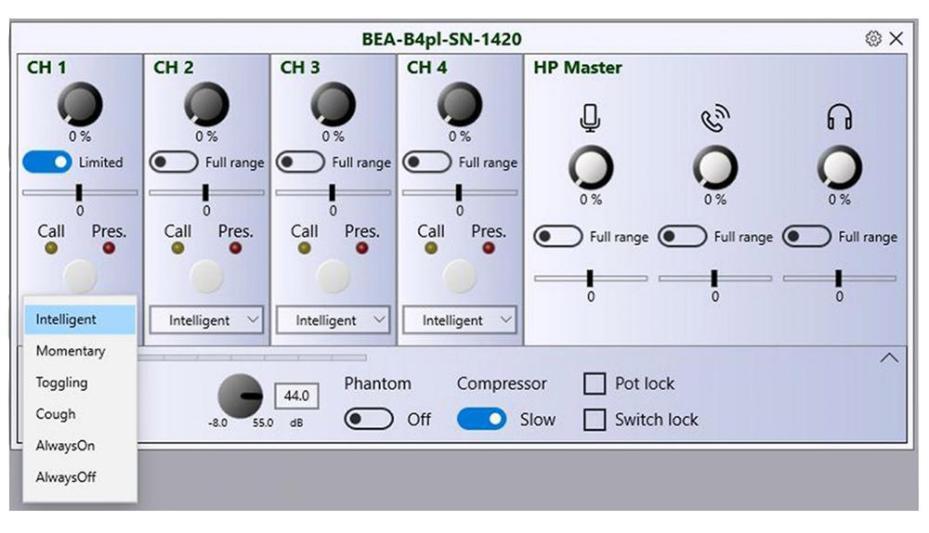Disable the CH 1 Limited toggle
929x533 pixels.
[x=47, y=162]
